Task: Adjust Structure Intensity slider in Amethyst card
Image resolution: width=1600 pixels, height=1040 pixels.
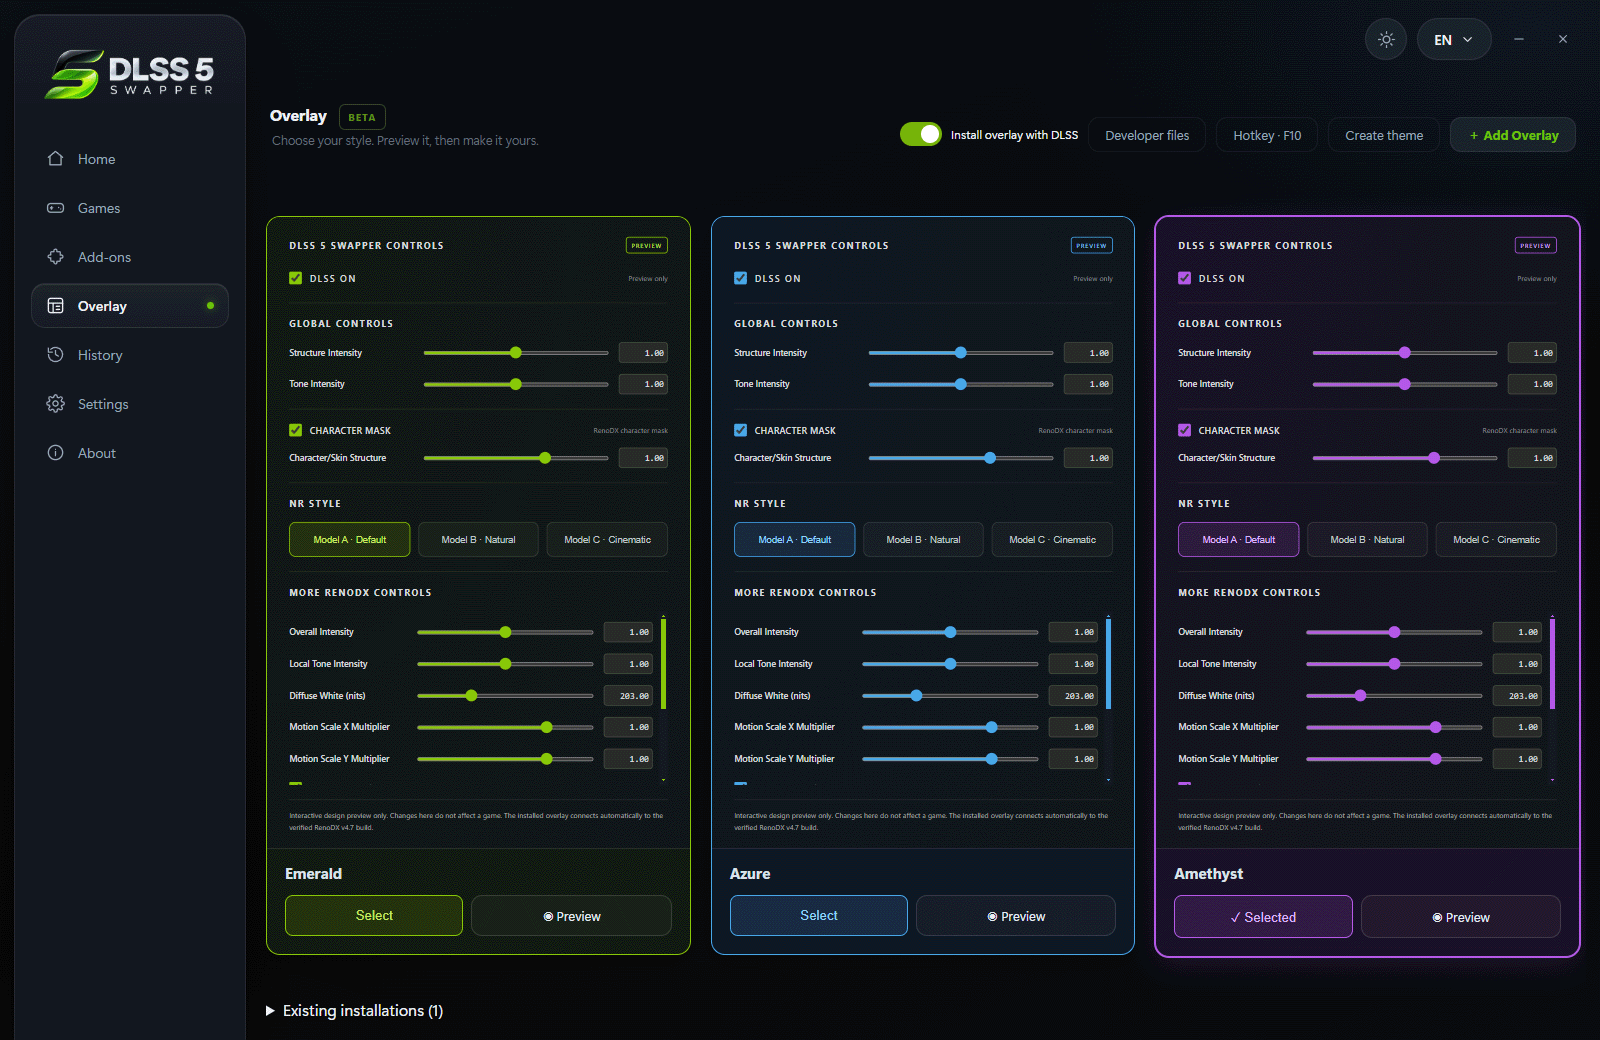Action: tap(1405, 353)
